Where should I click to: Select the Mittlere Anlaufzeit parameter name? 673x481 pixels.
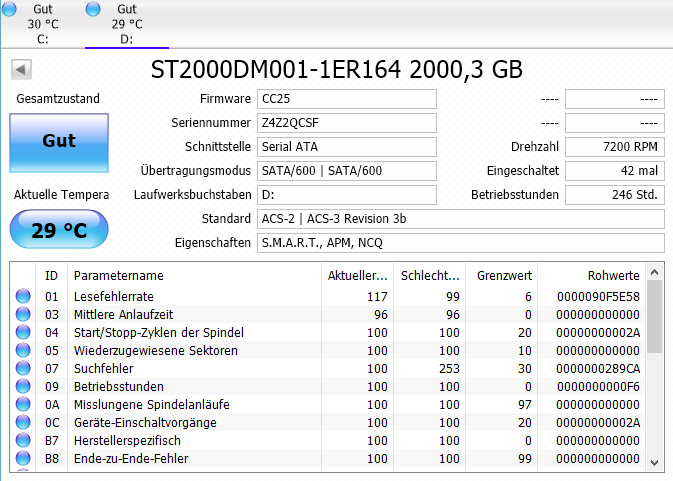(x=124, y=315)
